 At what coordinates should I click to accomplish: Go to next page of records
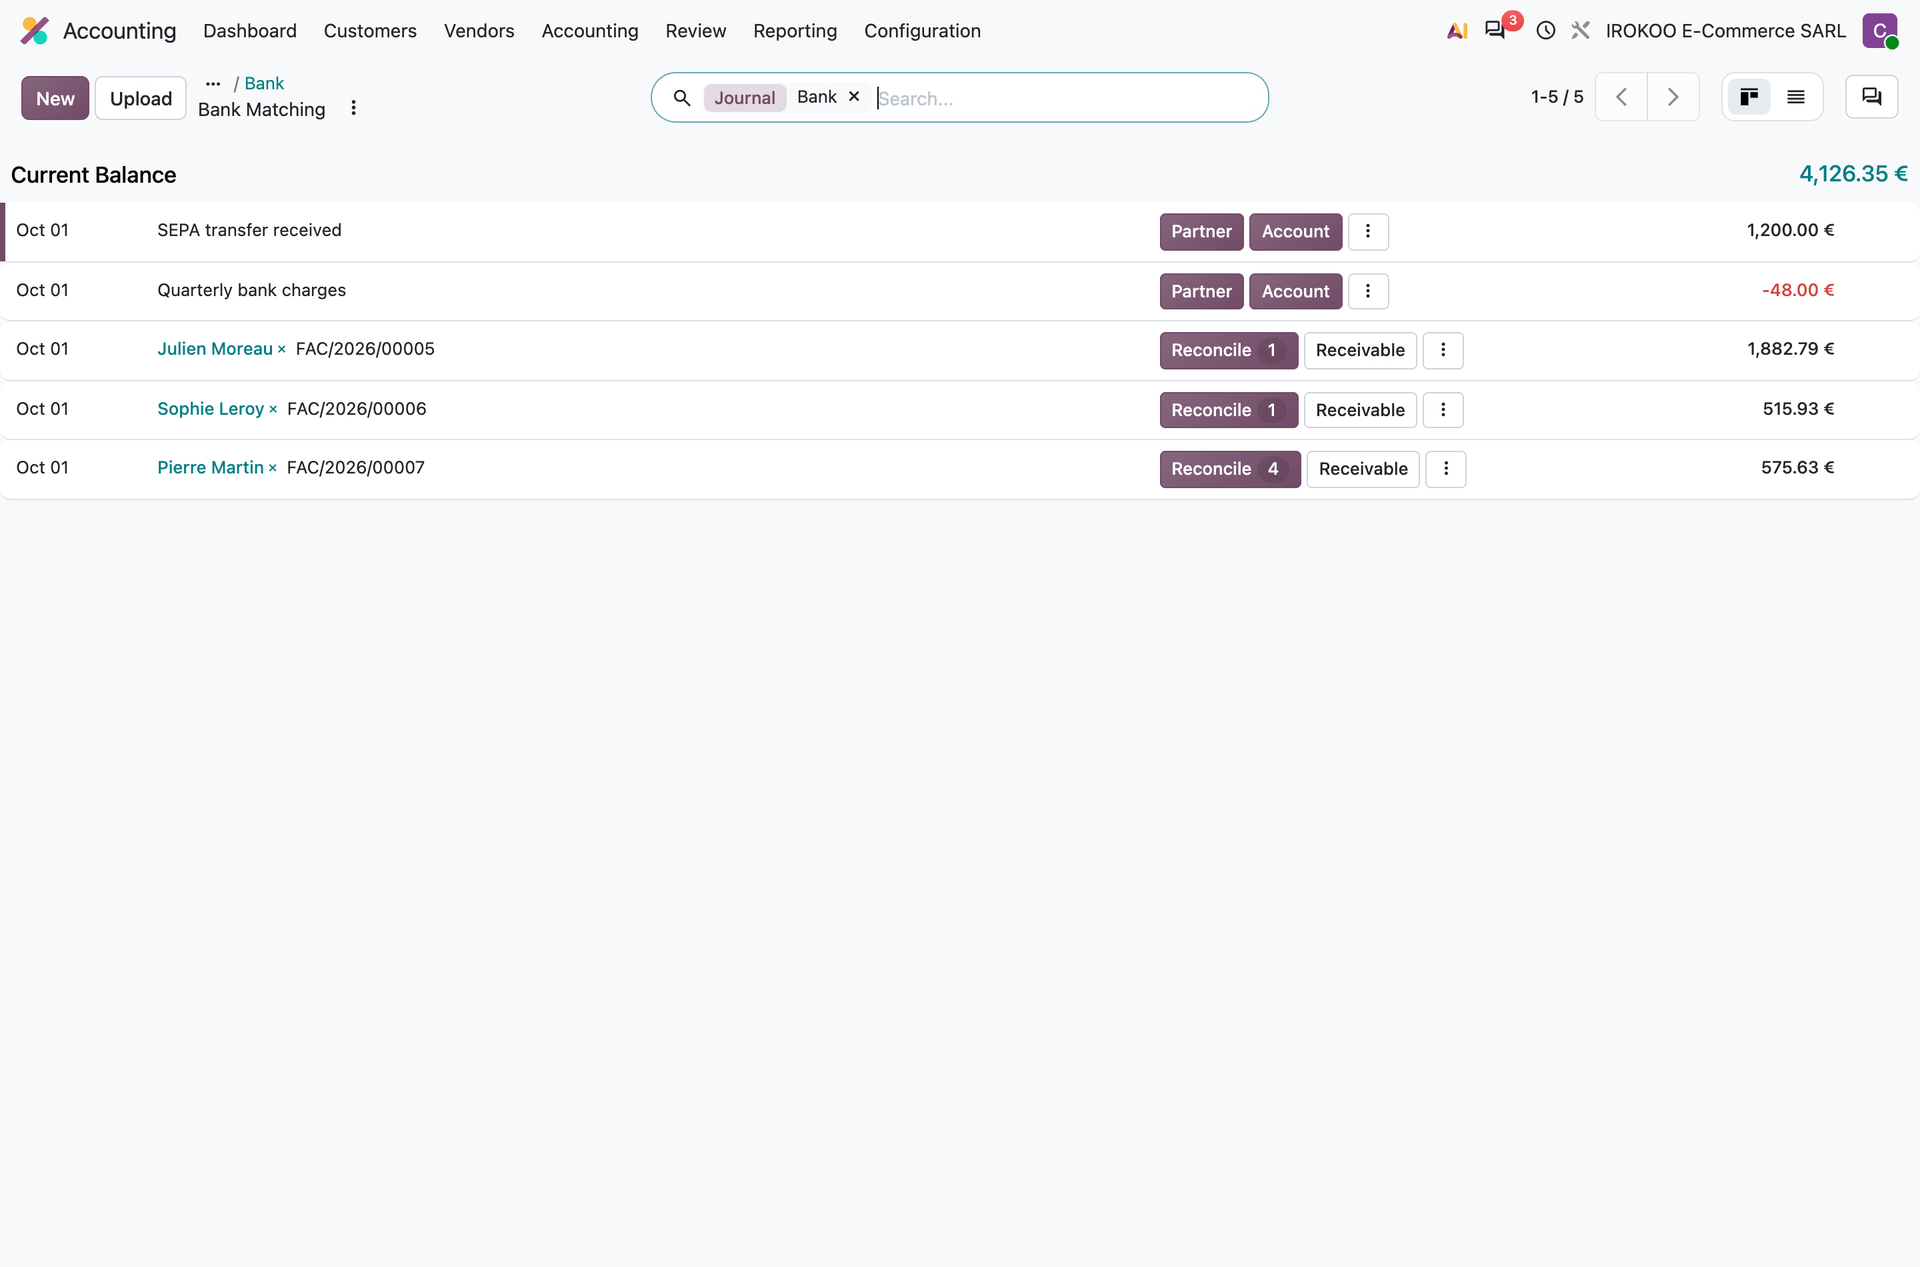tap(1673, 97)
